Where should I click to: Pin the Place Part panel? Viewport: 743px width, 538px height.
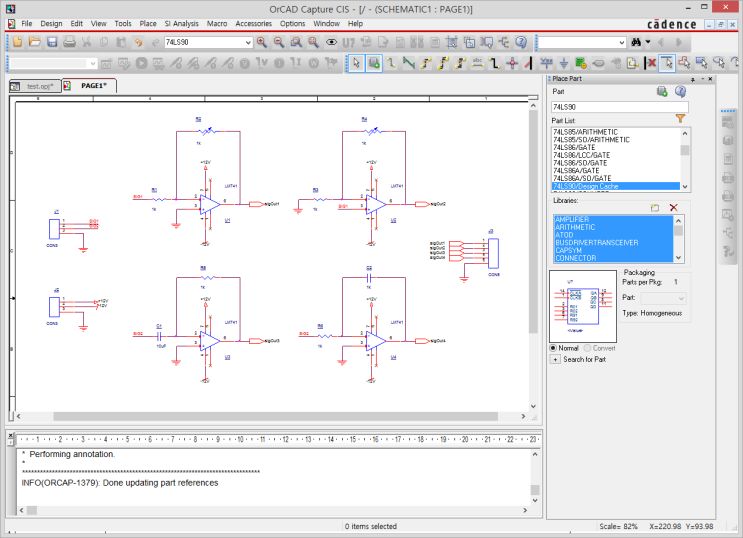(693, 79)
